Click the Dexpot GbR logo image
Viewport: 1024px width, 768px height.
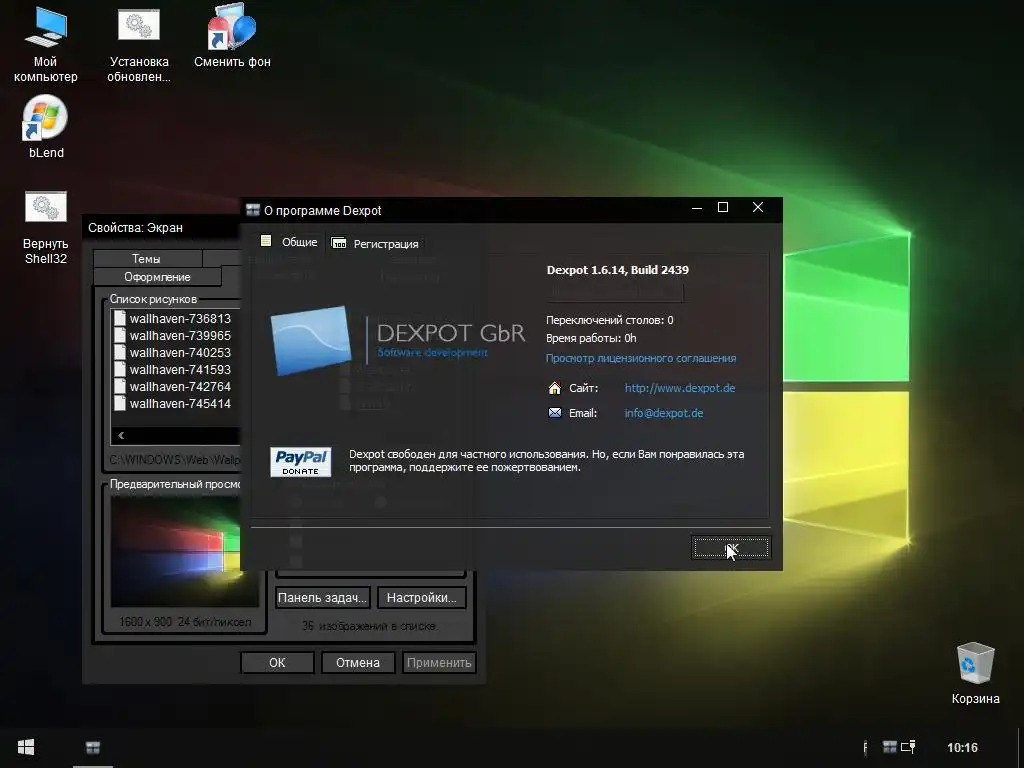pos(398,341)
